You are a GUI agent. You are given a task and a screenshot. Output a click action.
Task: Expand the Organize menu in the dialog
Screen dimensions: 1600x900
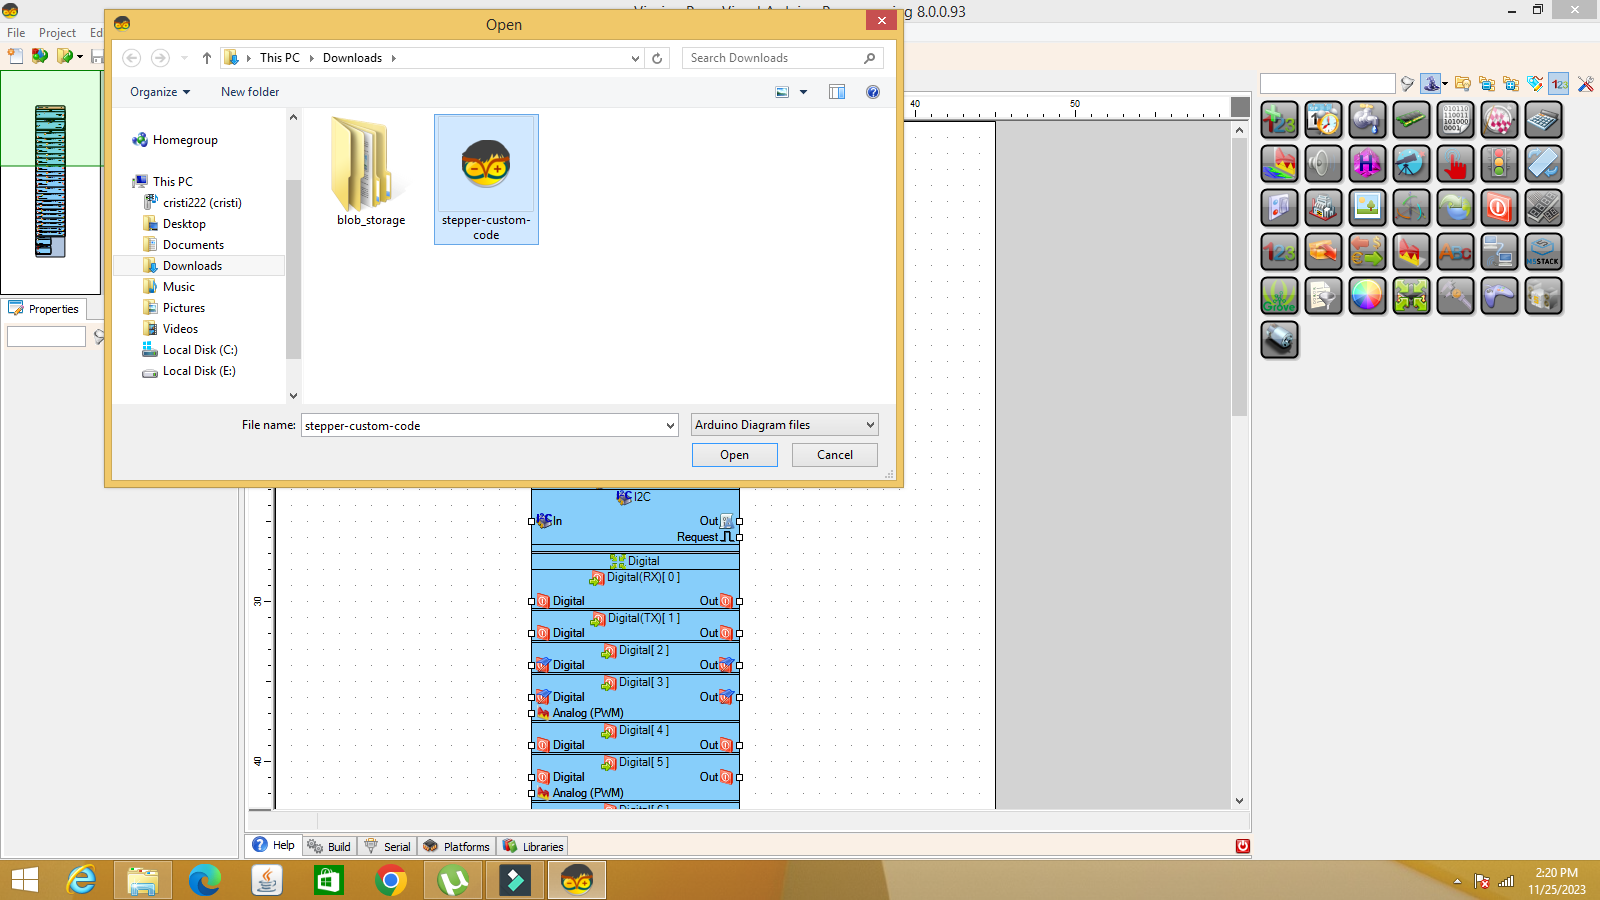tap(158, 91)
